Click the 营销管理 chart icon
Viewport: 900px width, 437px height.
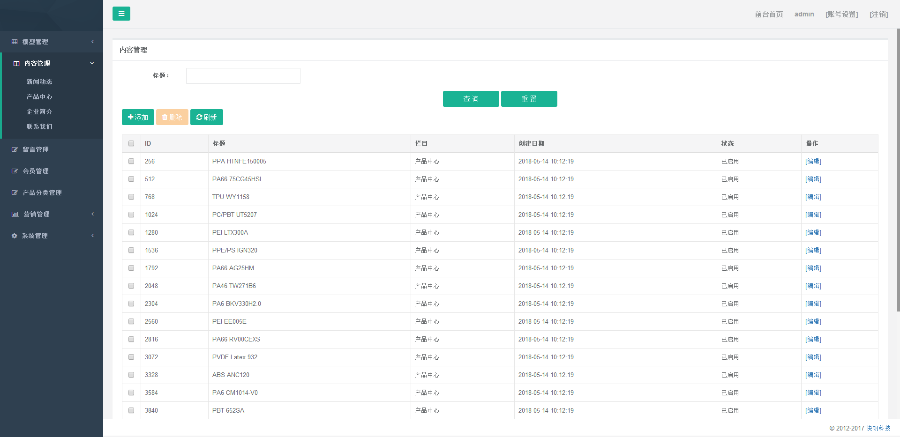click(x=14, y=214)
